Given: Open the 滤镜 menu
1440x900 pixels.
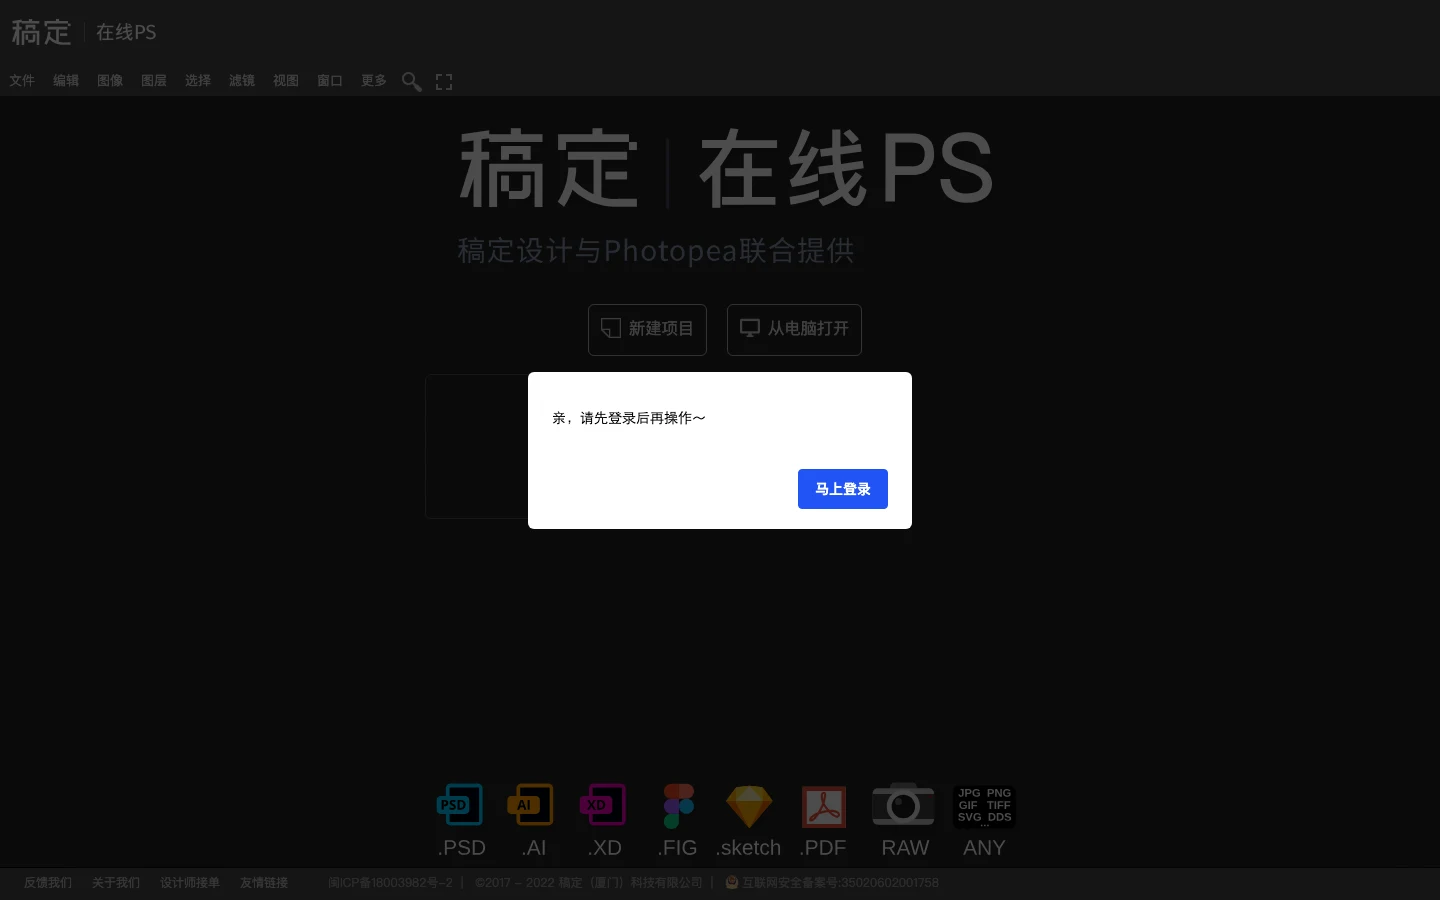Looking at the screenshot, I should coord(242,81).
